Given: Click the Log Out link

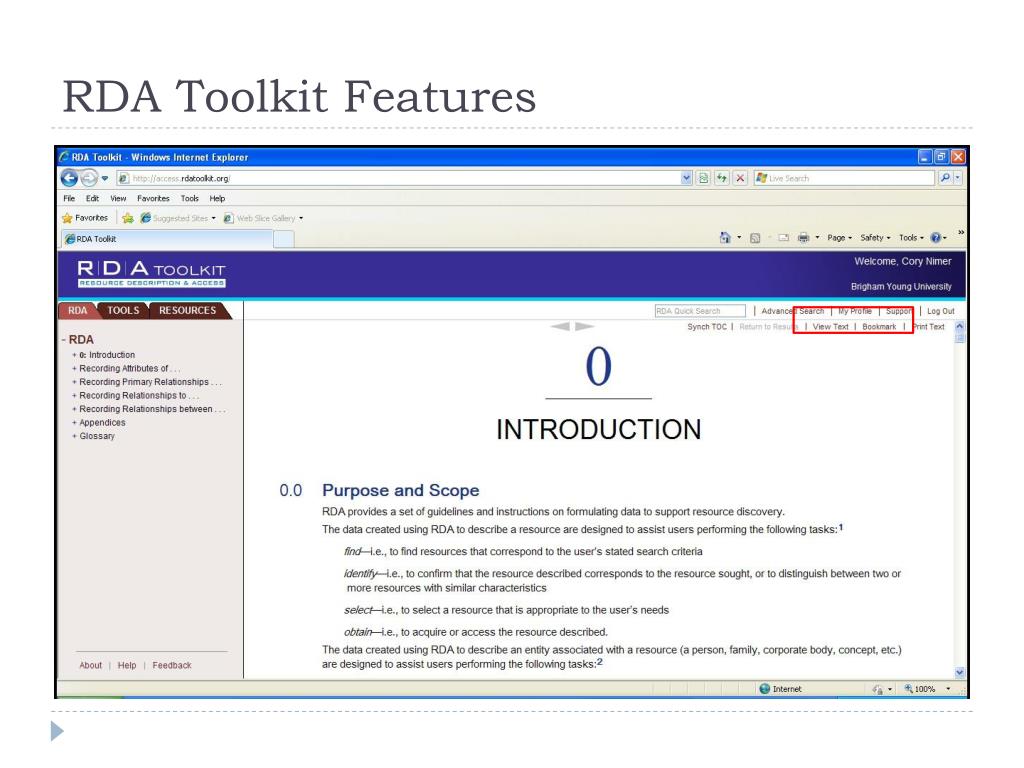Looking at the screenshot, I should click(x=941, y=312).
